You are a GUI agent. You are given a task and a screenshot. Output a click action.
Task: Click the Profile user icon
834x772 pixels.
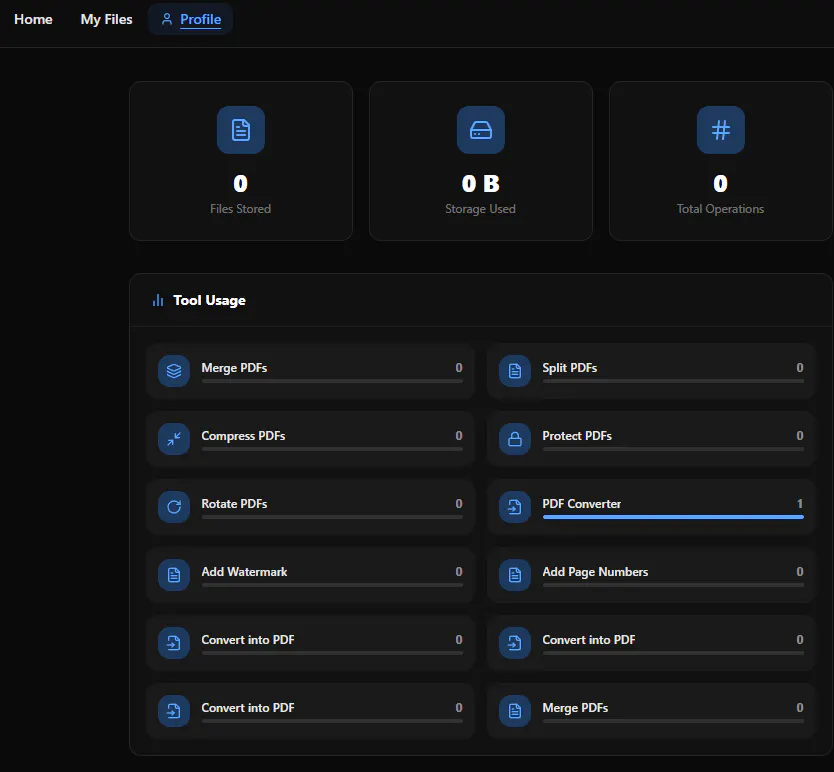[x=167, y=19]
